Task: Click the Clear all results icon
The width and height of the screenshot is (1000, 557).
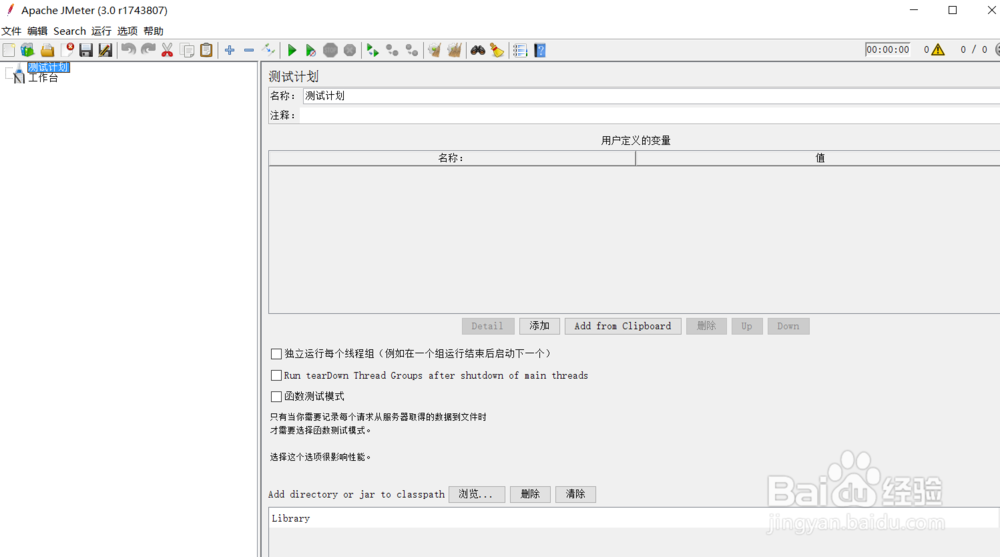Action: coord(454,50)
